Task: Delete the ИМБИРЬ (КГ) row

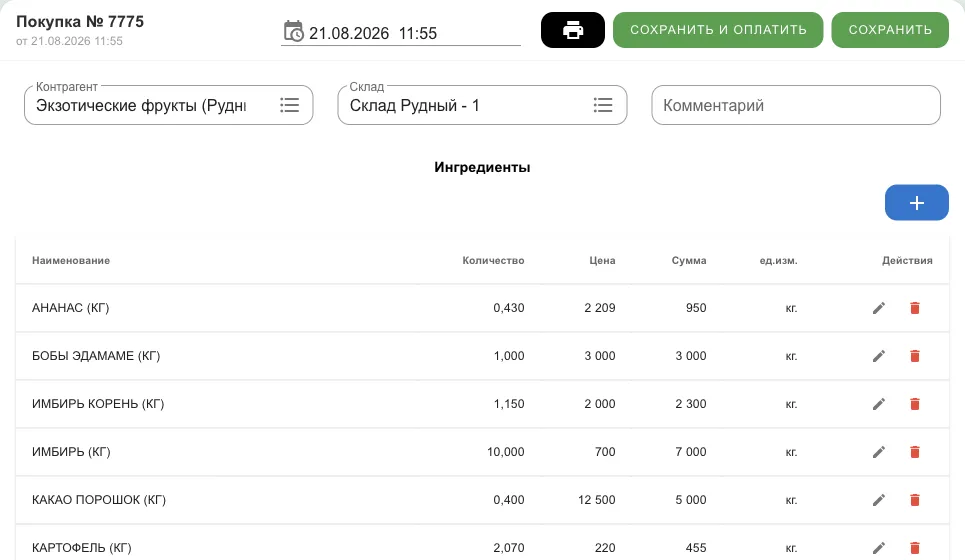Action: click(915, 452)
